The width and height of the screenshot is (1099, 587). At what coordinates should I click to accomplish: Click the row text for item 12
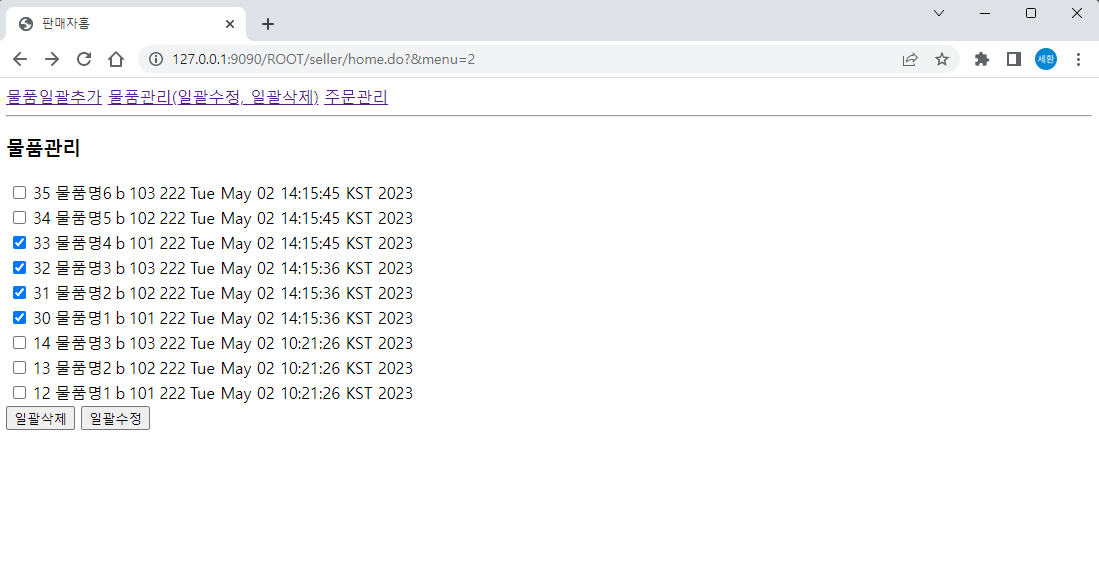223,394
